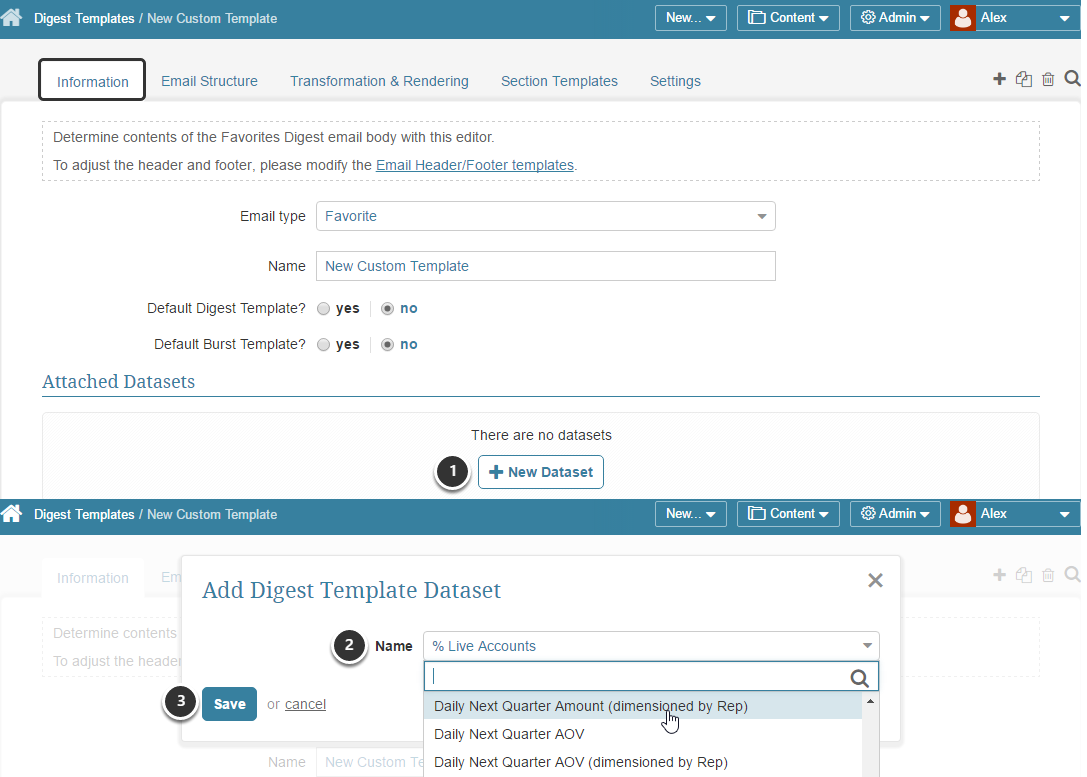Select Daily Next Quarter AOV from the list
This screenshot has width=1087, height=777.
click(509, 734)
